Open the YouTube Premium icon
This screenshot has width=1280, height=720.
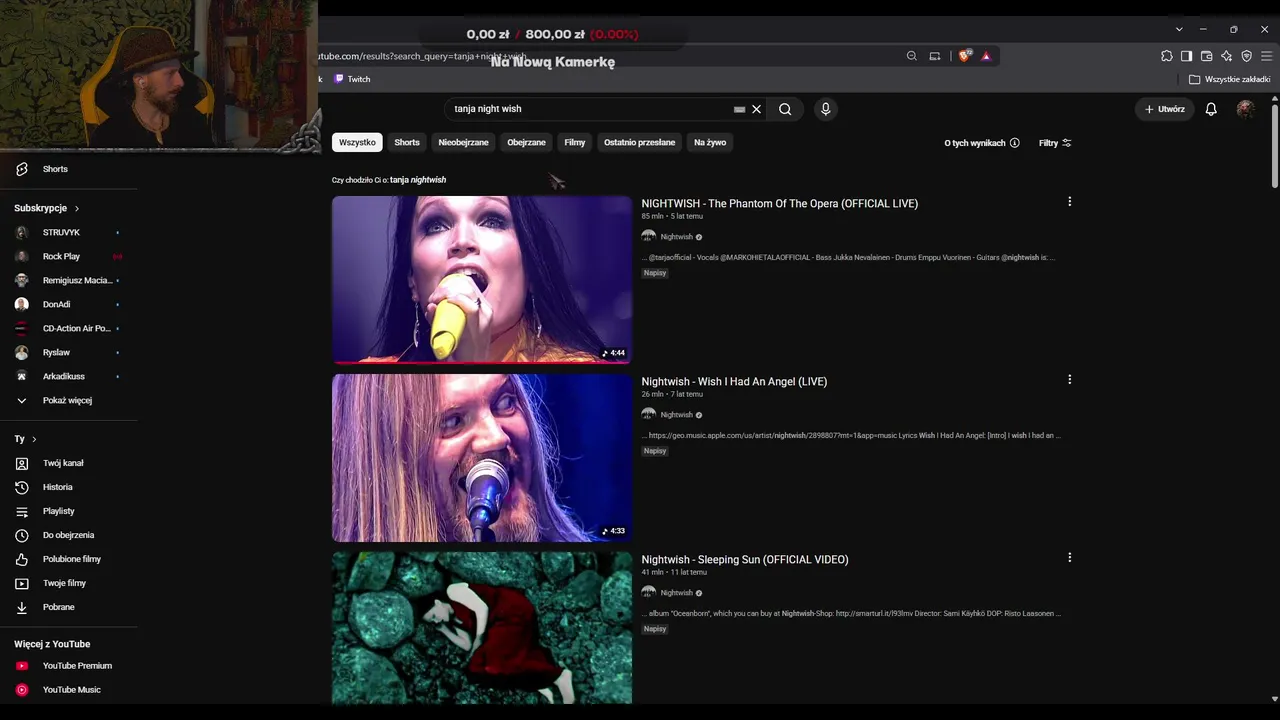22,666
